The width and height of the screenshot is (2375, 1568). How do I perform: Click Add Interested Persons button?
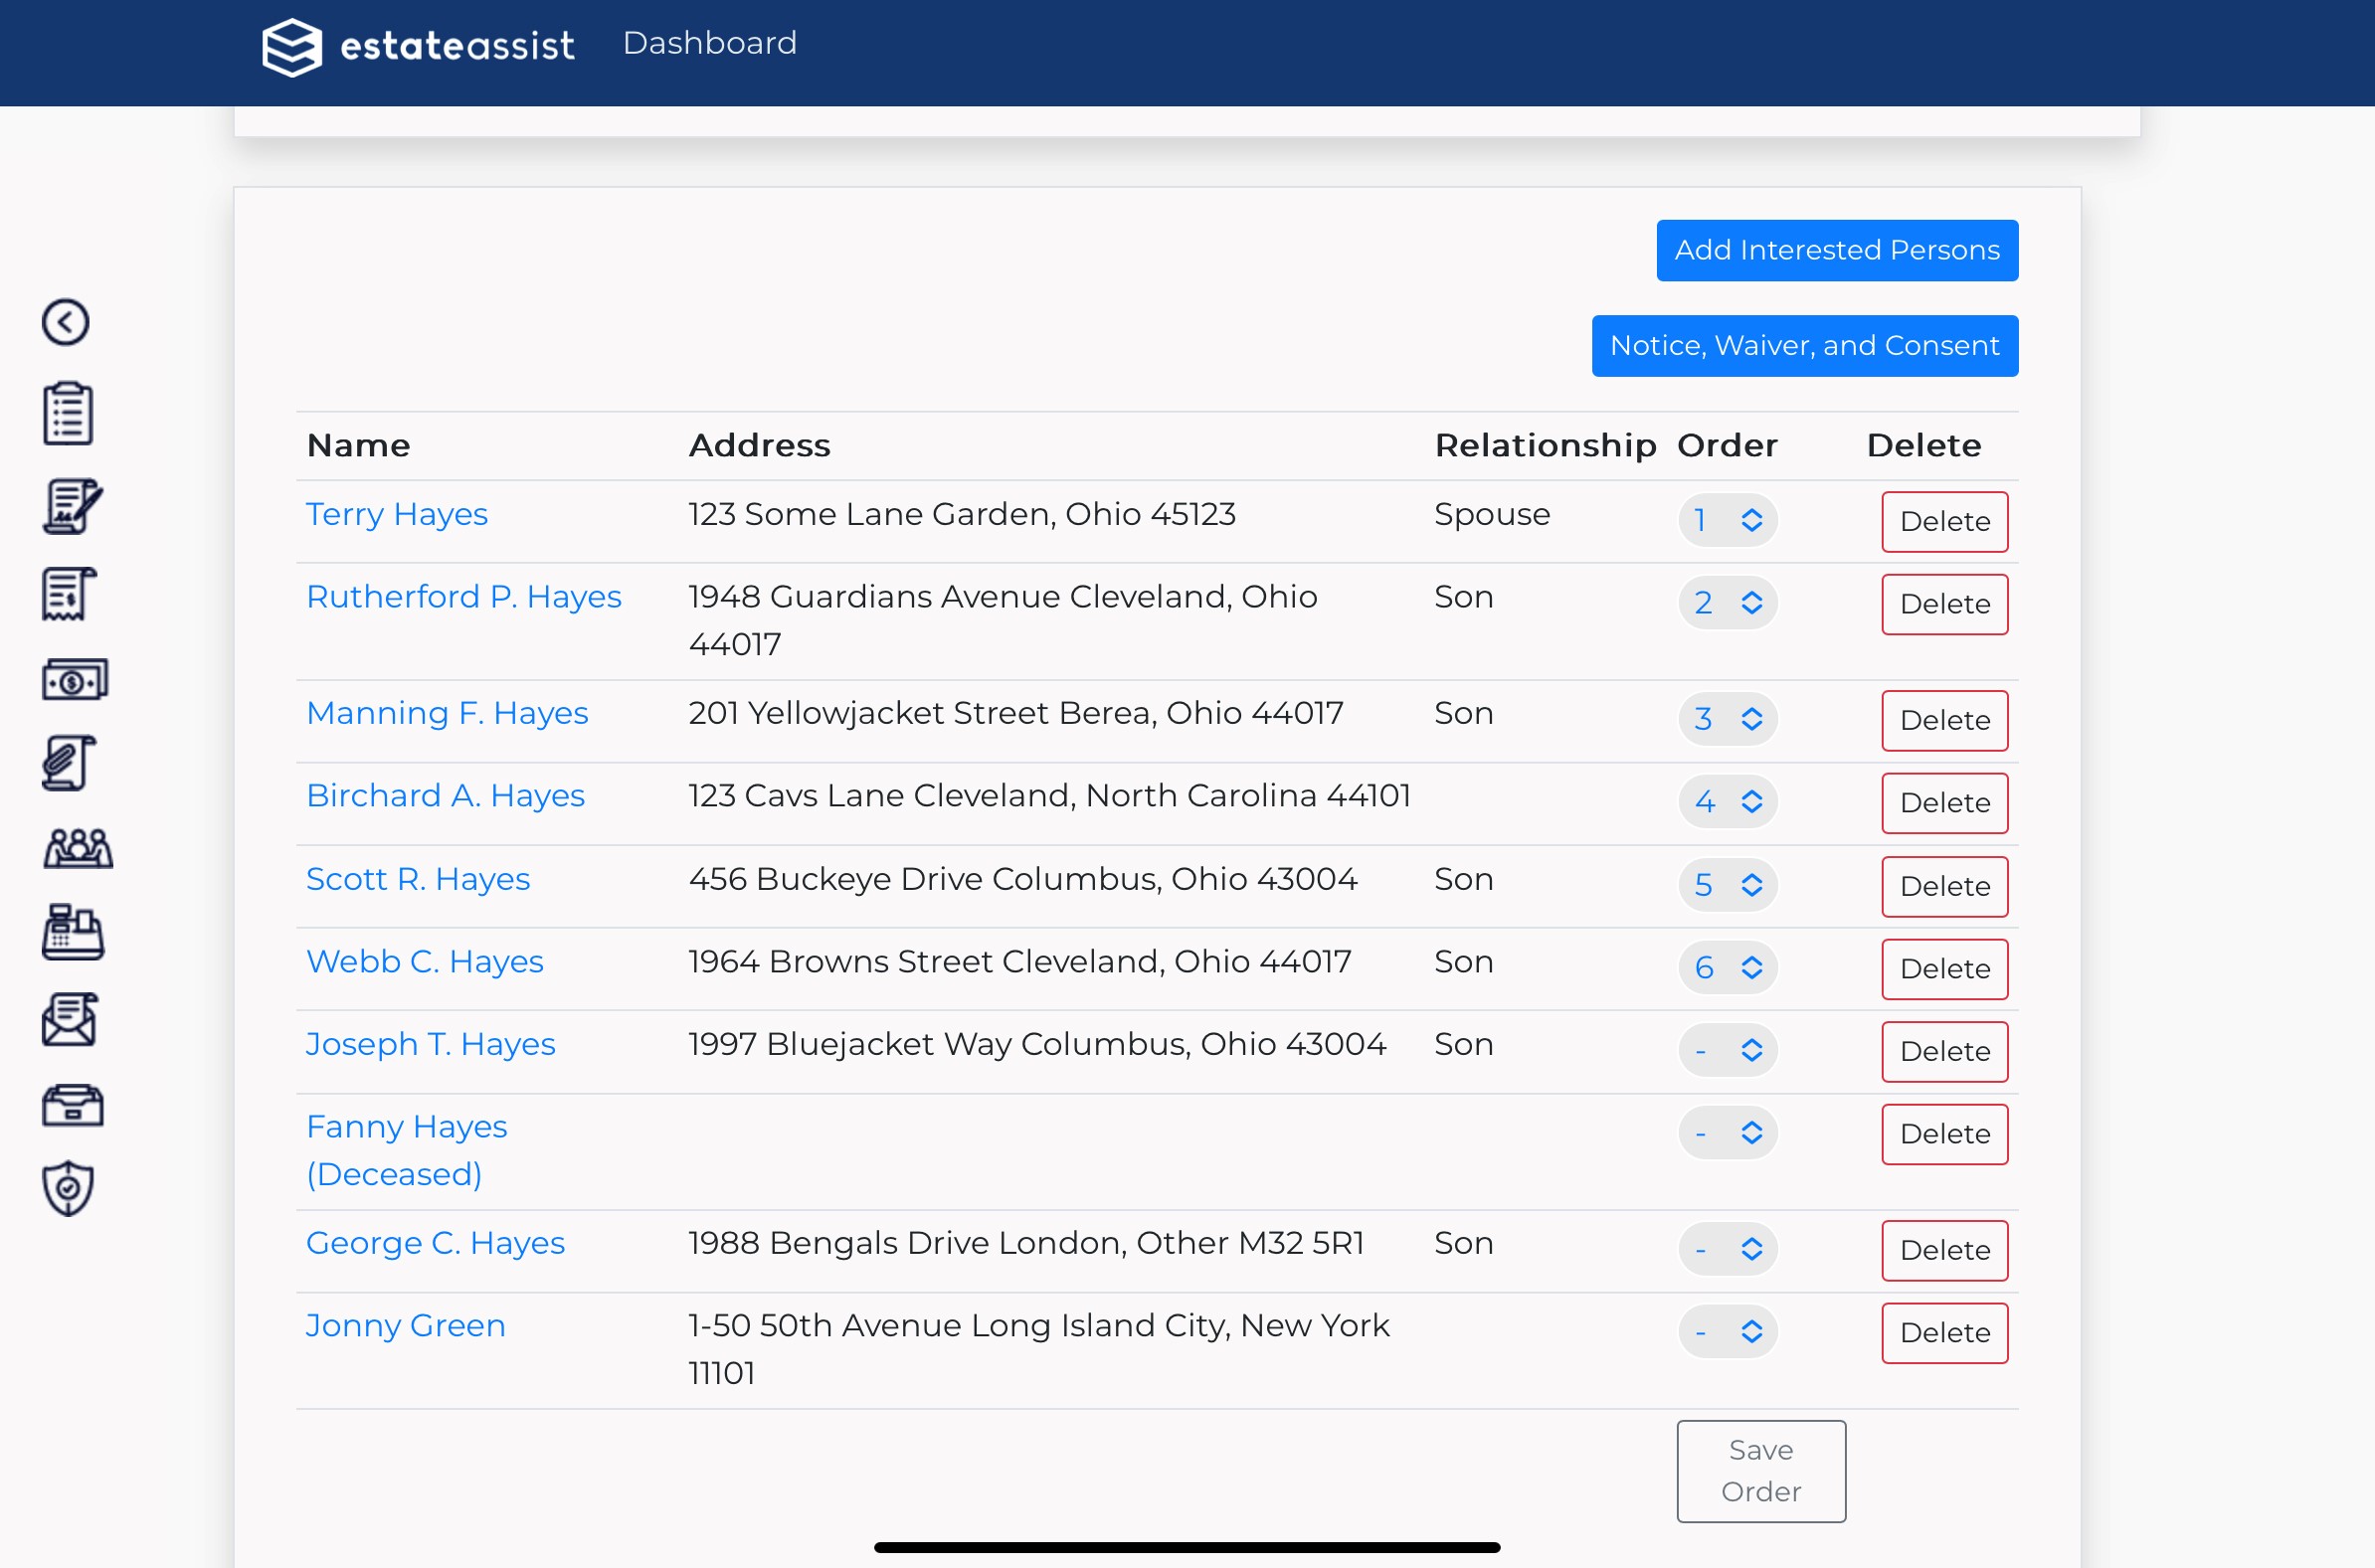point(1837,250)
